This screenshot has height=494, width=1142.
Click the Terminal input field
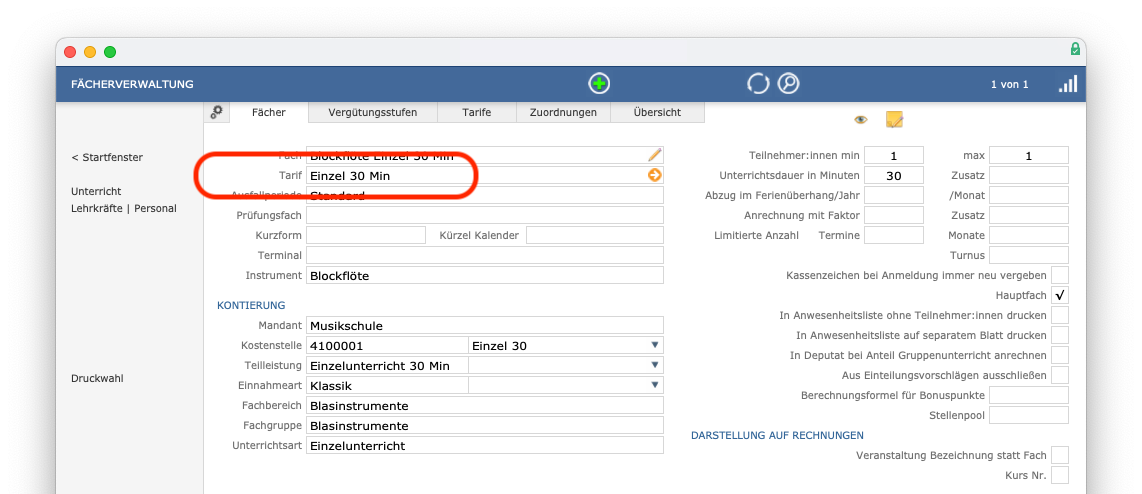click(x=485, y=255)
